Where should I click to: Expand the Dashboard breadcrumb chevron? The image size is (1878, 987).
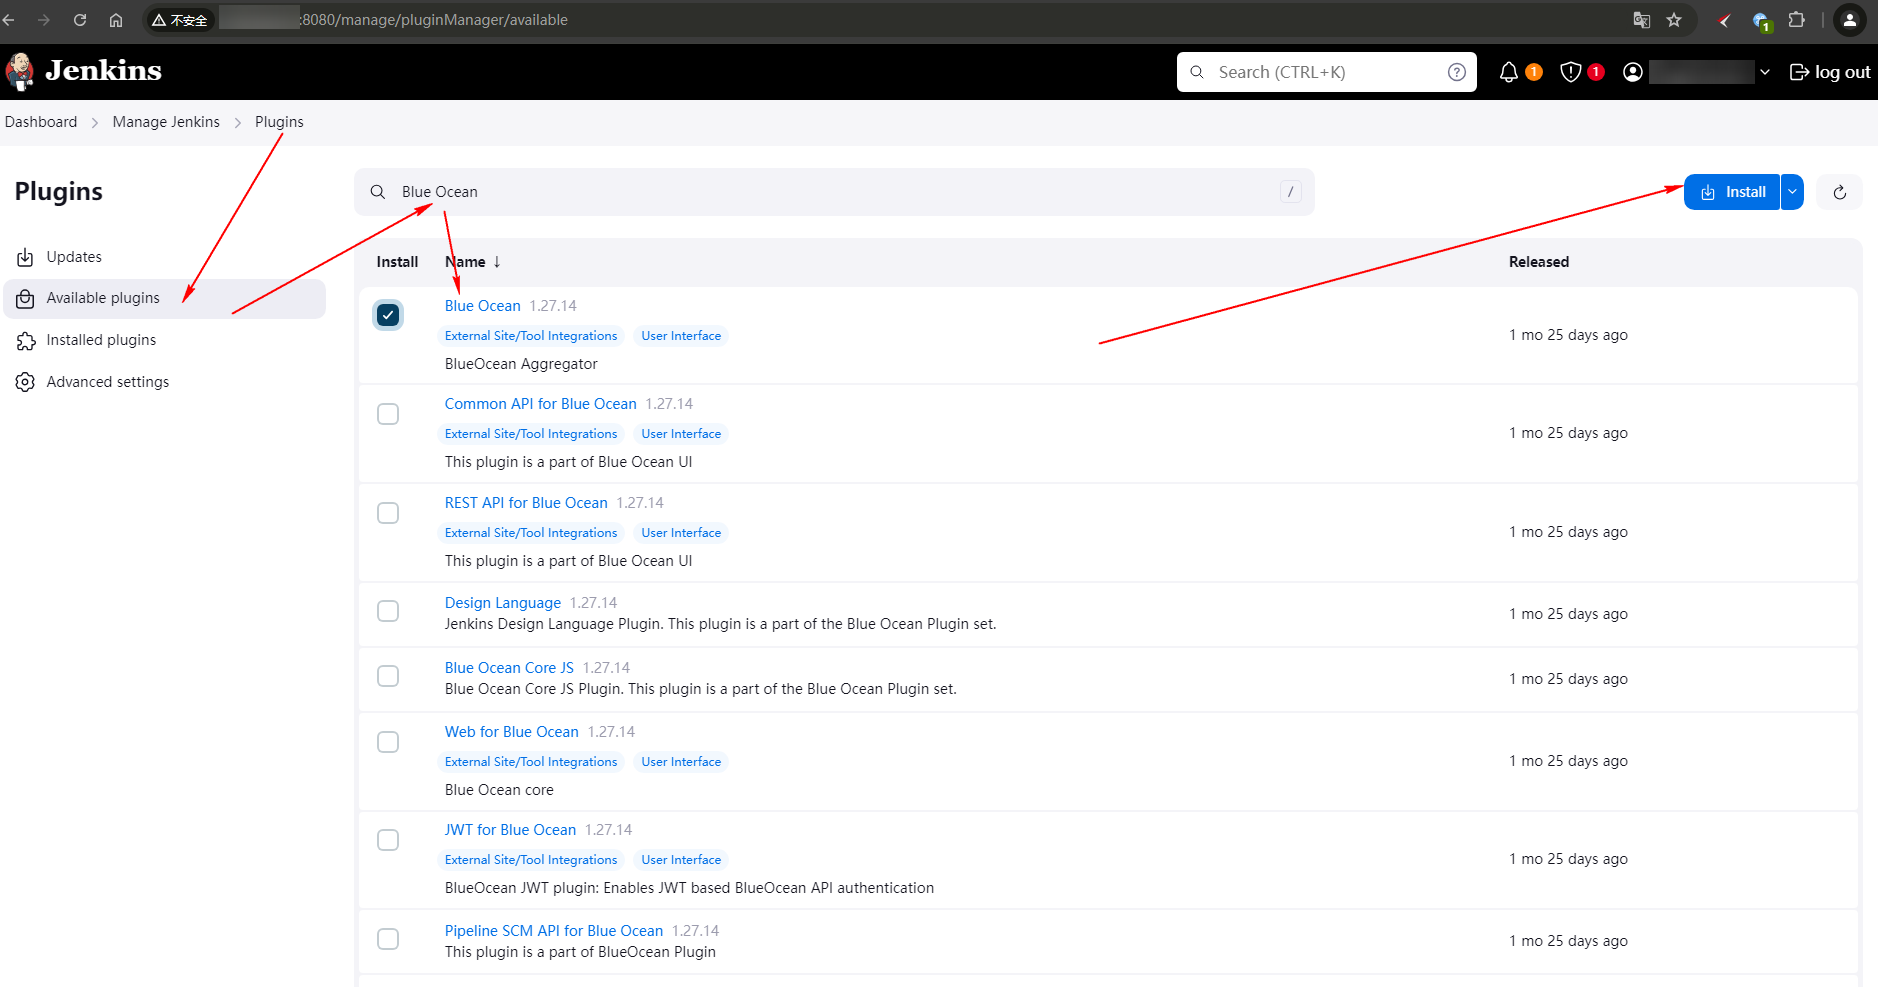(95, 122)
